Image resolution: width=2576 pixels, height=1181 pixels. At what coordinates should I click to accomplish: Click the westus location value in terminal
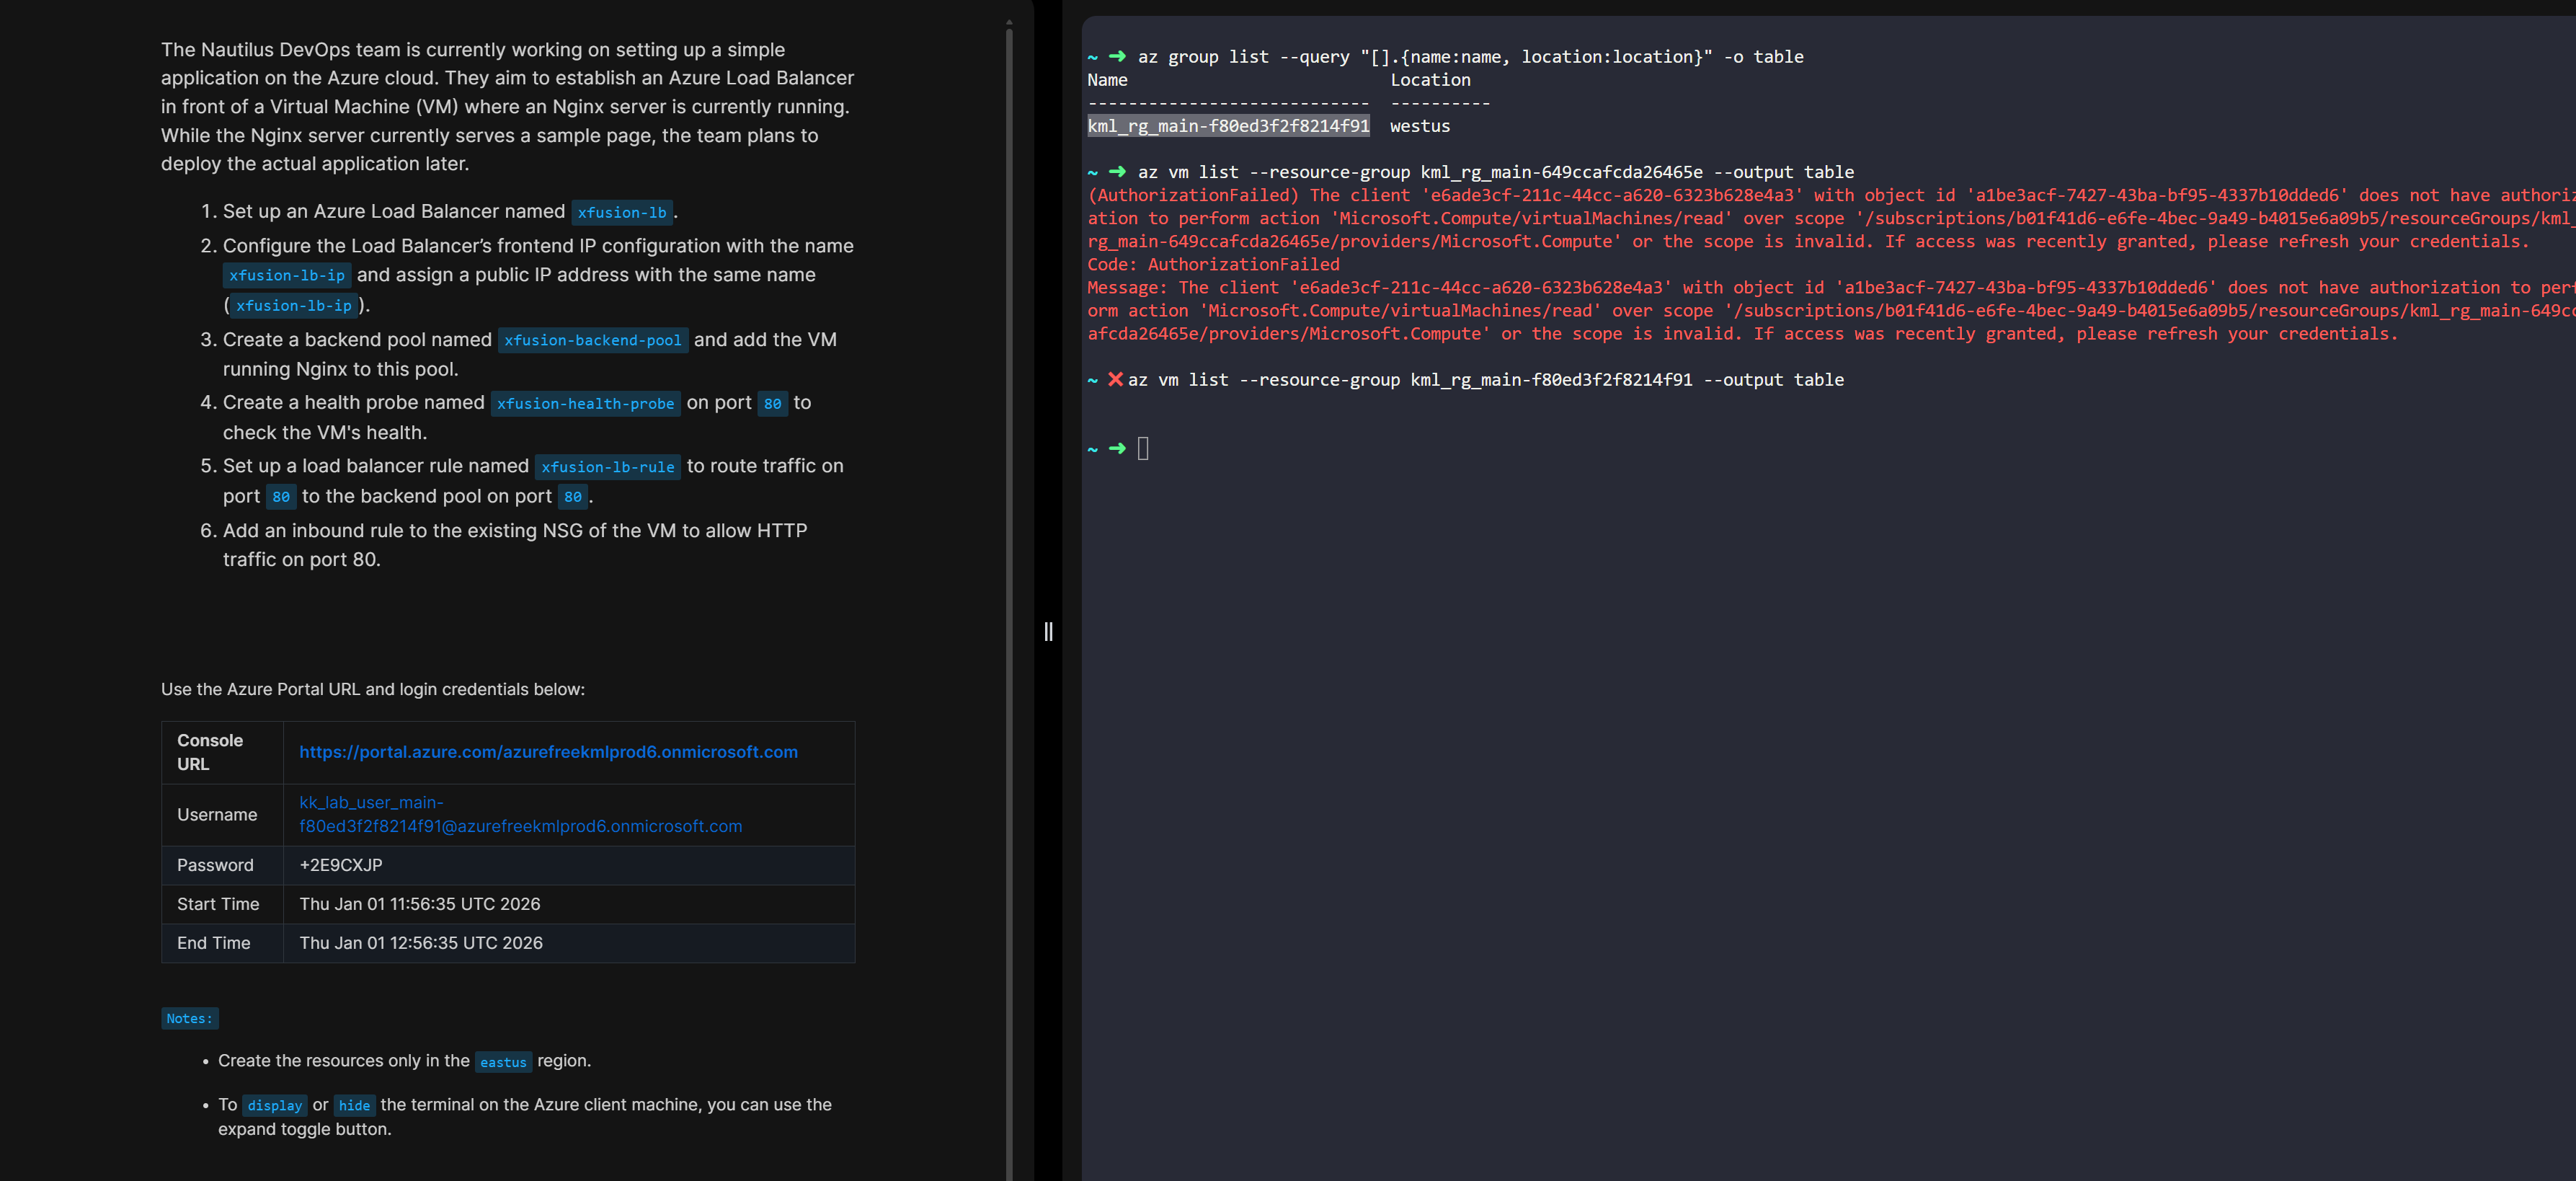1419,126
